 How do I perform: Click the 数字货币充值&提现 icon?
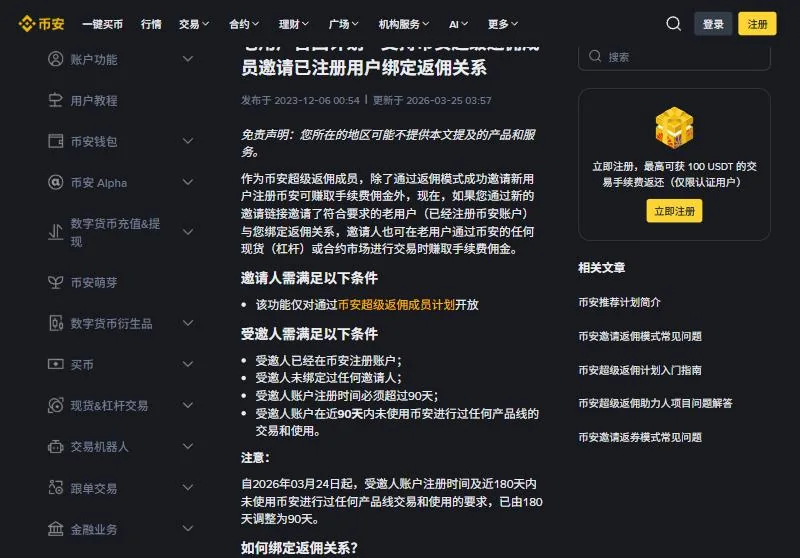click(x=56, y=232)
